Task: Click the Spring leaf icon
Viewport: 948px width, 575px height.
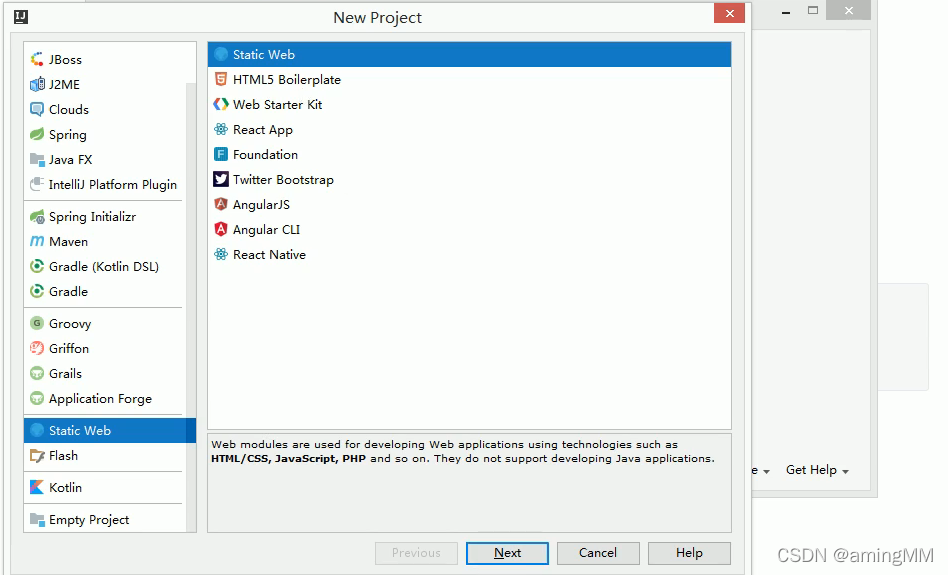Action: click(37, 134)
